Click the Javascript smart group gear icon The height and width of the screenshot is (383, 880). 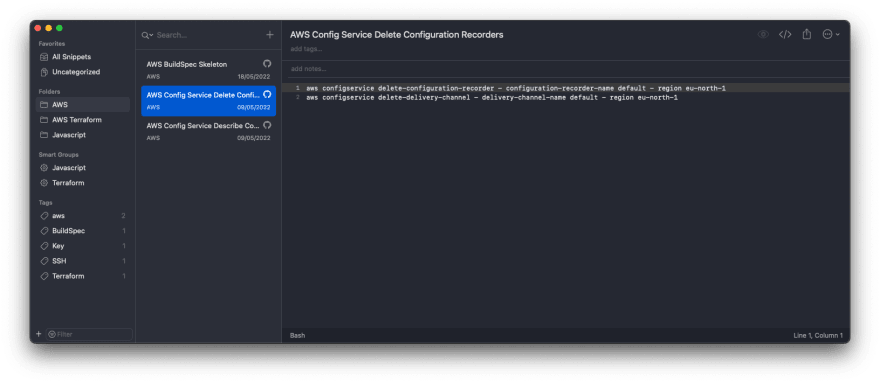[x=44, y=167]
